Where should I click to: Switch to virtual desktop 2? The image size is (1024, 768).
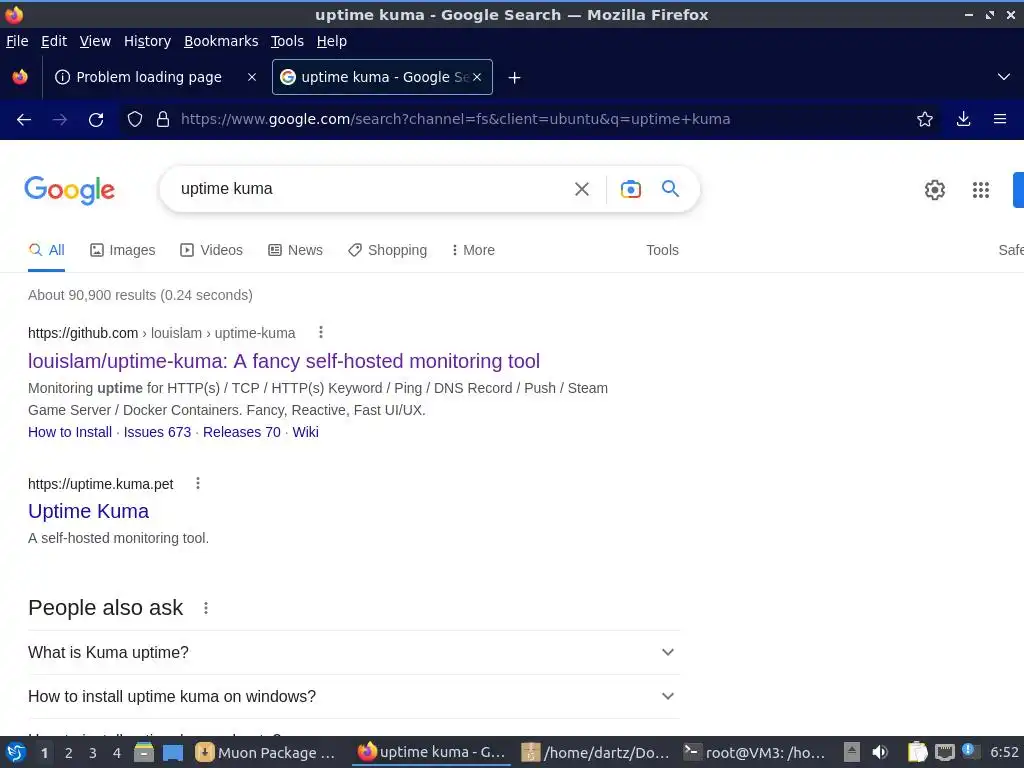click(69, 753)
